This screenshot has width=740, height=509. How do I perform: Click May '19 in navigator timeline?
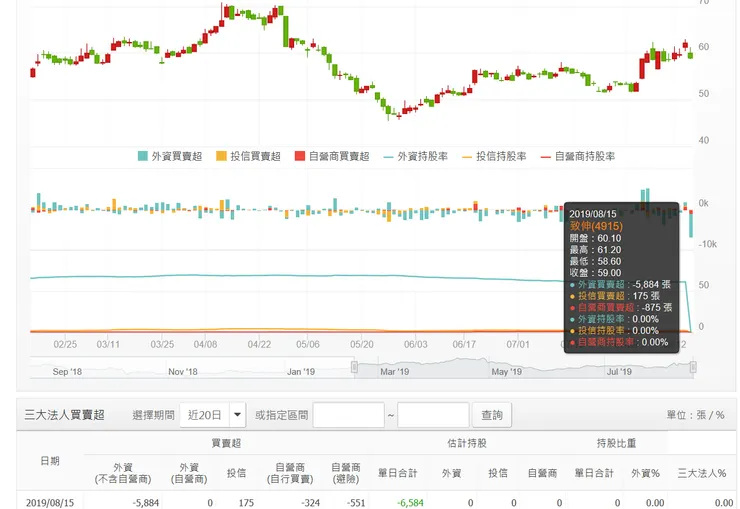[x=506, y=372]
